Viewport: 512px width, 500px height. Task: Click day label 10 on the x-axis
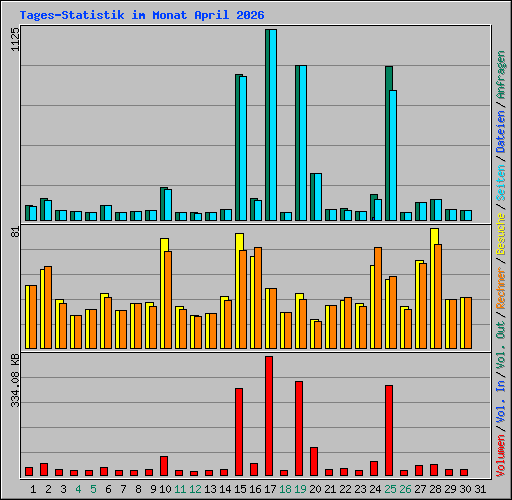coord(165,489)
